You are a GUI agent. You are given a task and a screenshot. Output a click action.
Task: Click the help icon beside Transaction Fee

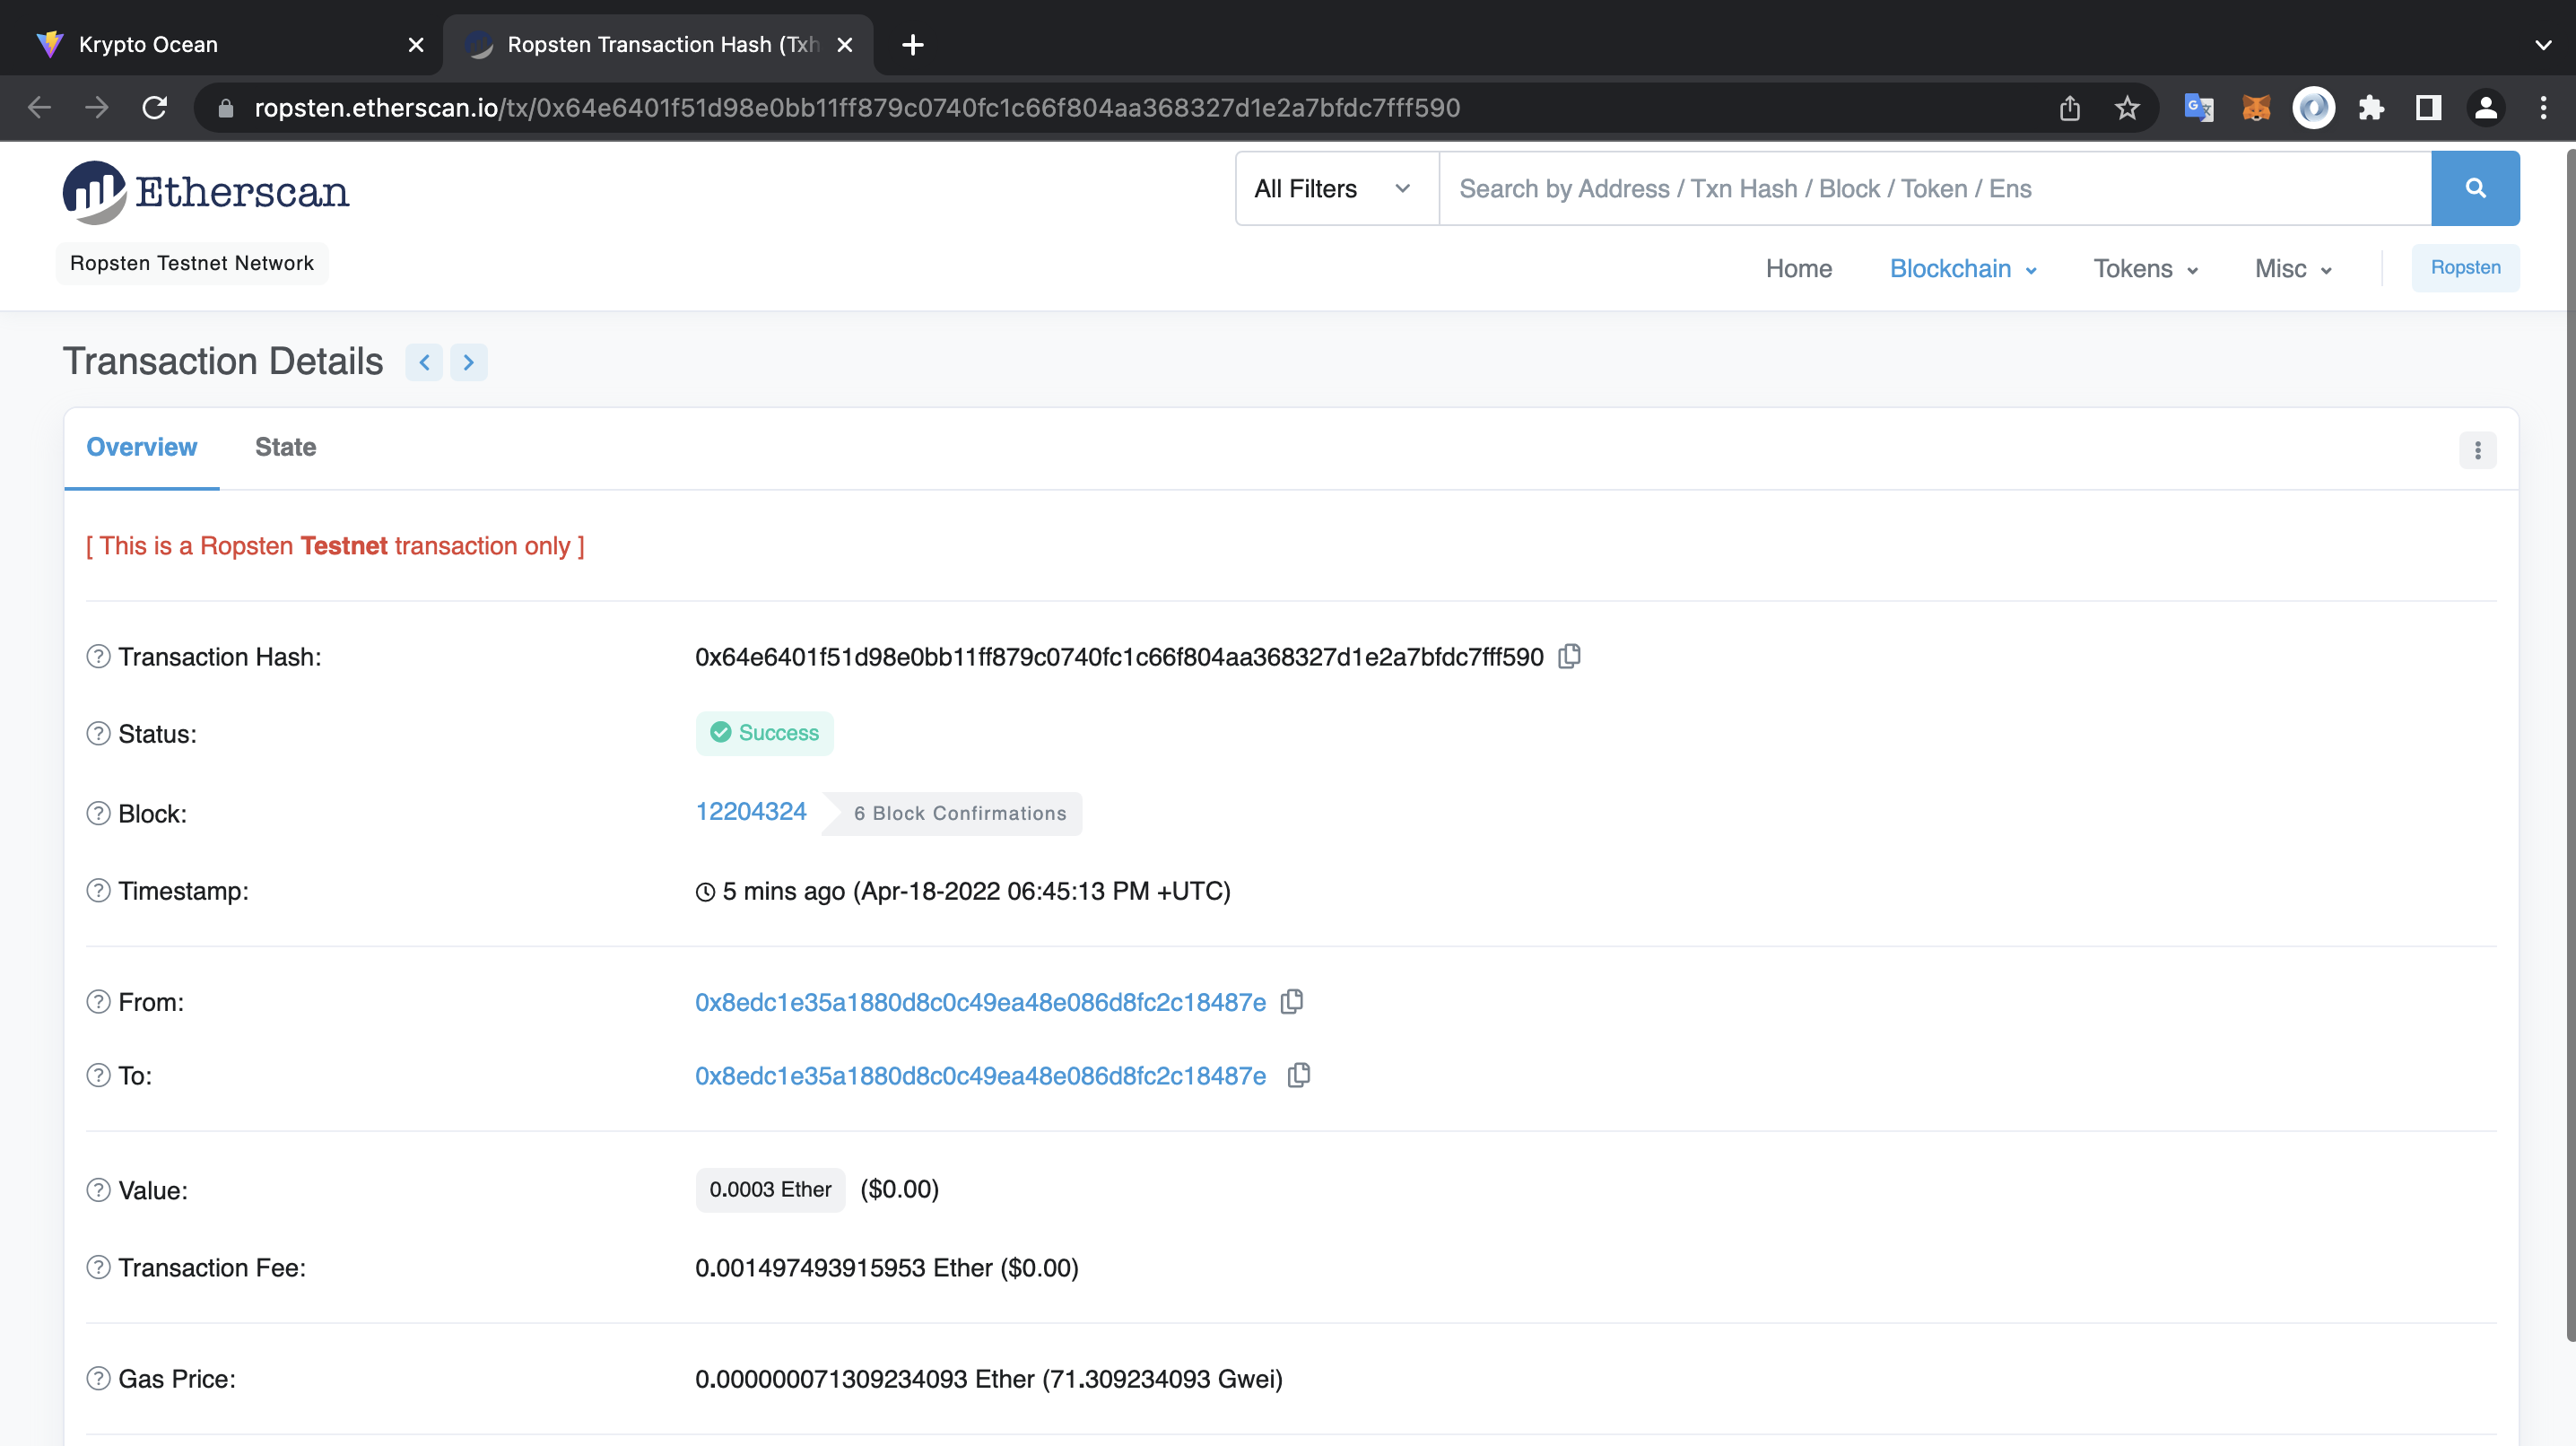point(97,1267)
